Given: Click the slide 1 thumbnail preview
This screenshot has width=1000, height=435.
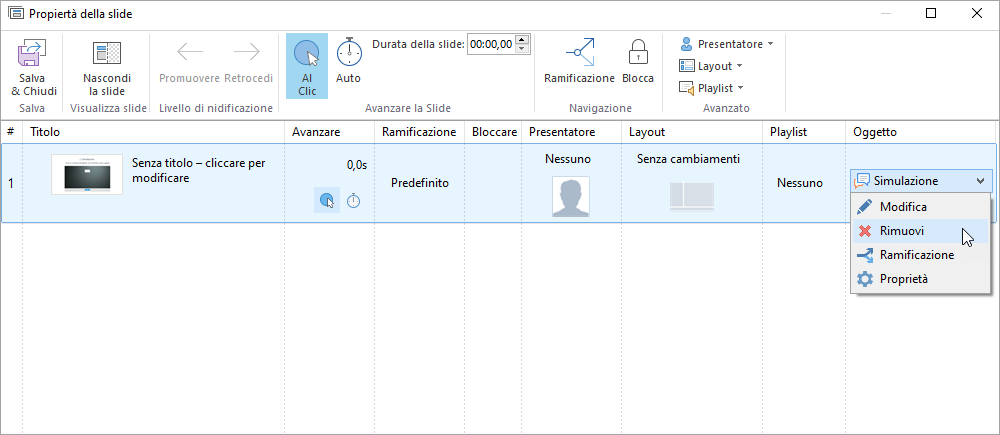Looking at the screenshot, I should [87, 176].
